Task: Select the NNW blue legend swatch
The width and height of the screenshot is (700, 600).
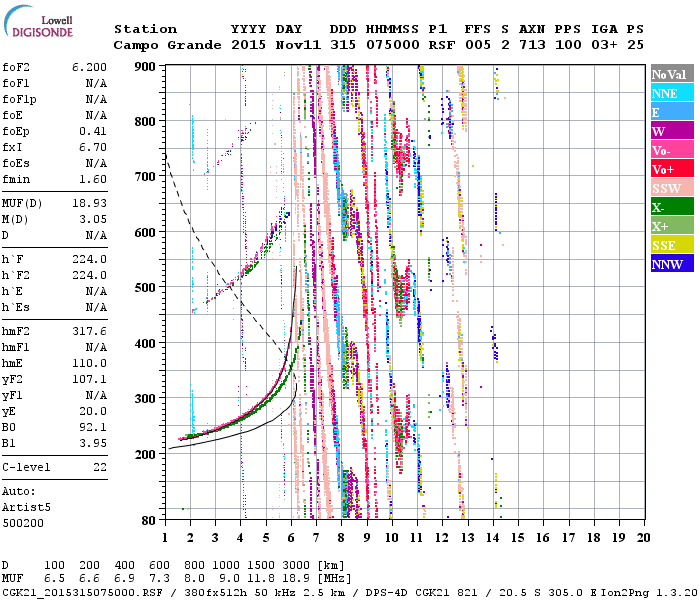Action: pyautogui.click(x=672, y=264)
